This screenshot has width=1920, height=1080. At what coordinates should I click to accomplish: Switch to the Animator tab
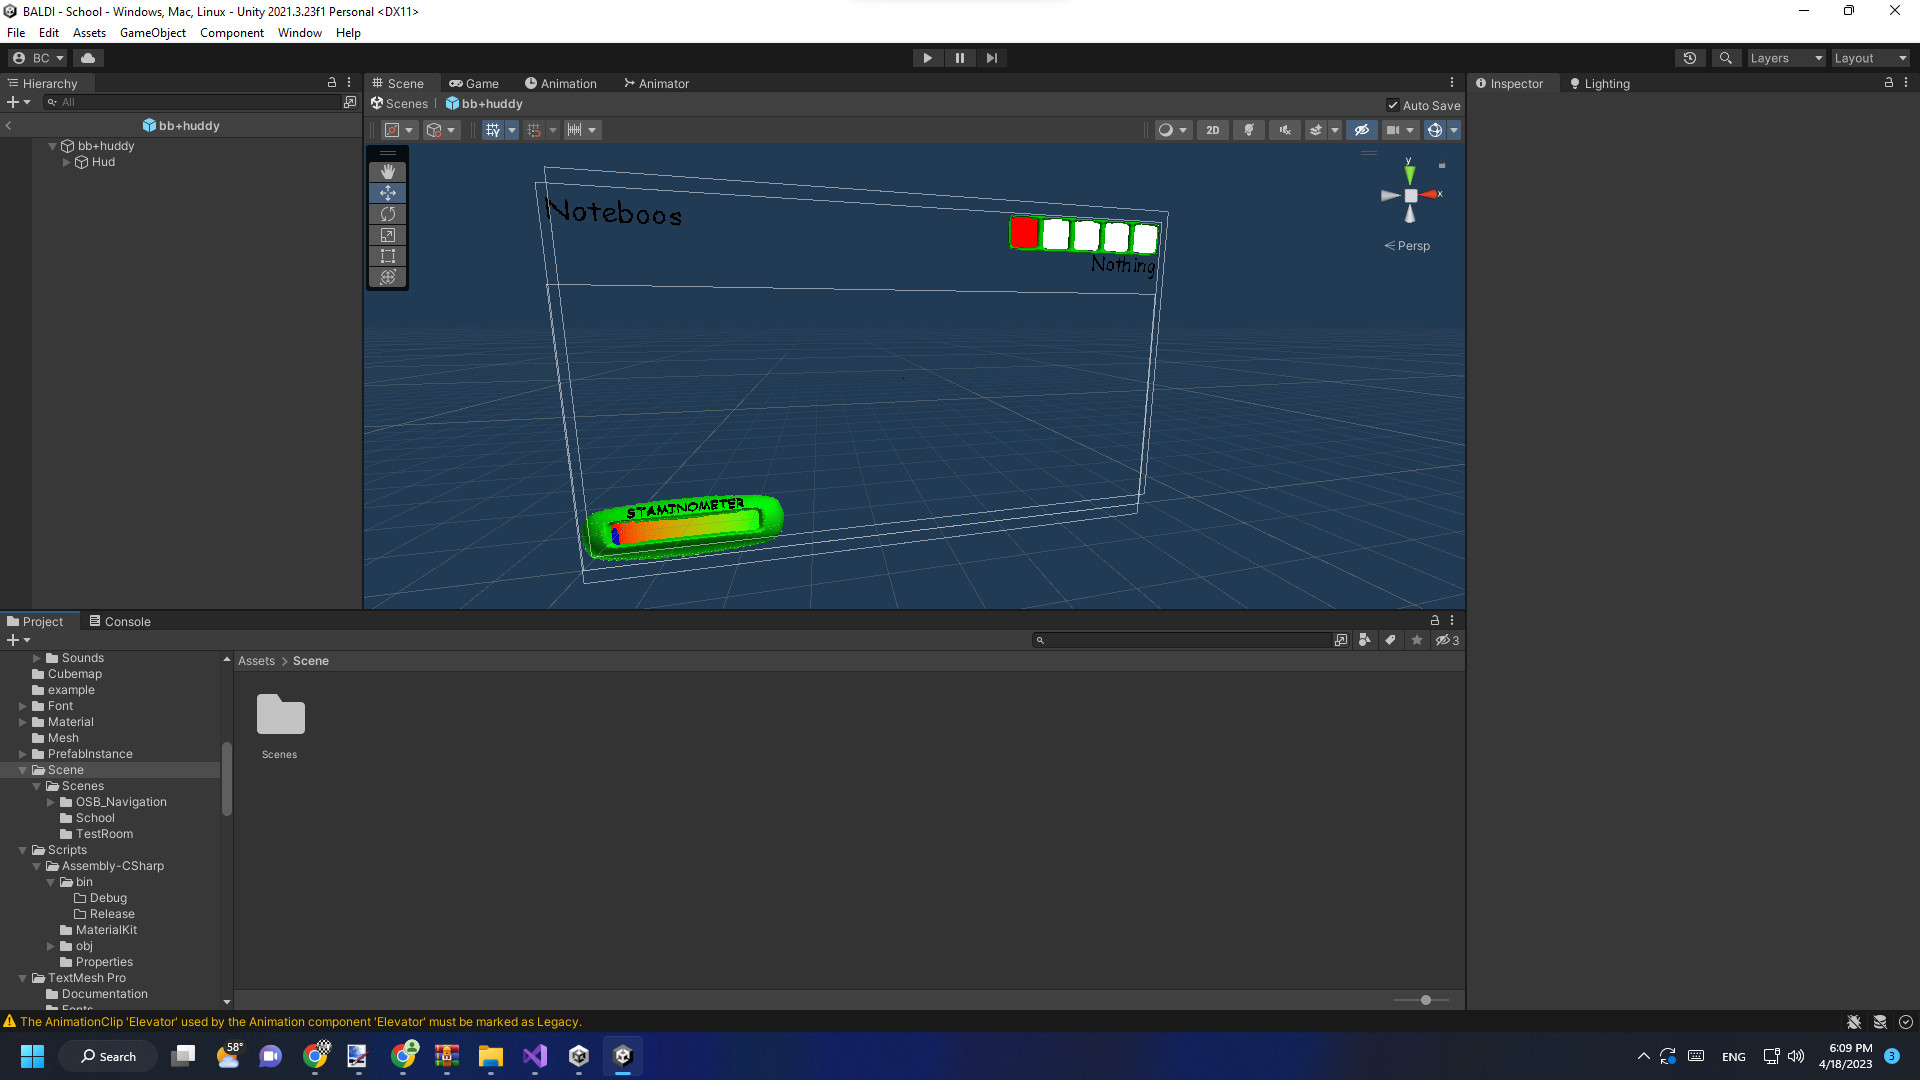pyautogui.click(x=657, y=84)
